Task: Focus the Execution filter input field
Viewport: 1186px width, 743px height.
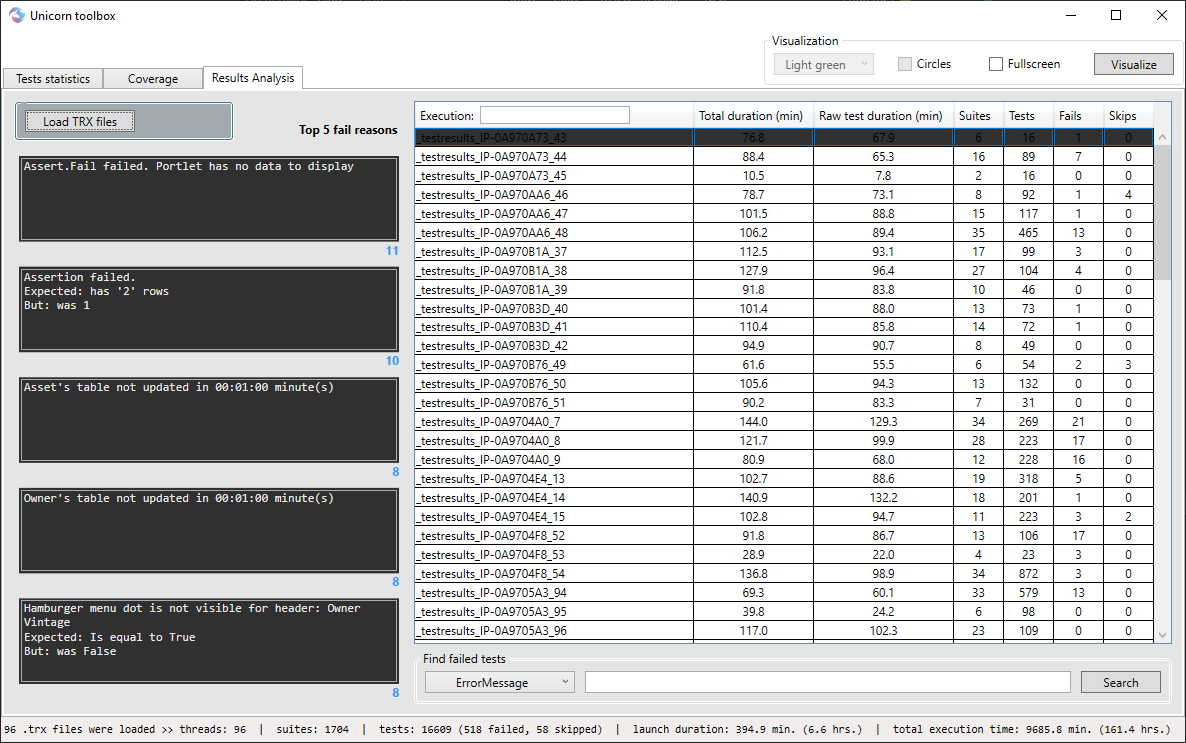Action: (554, 115)
